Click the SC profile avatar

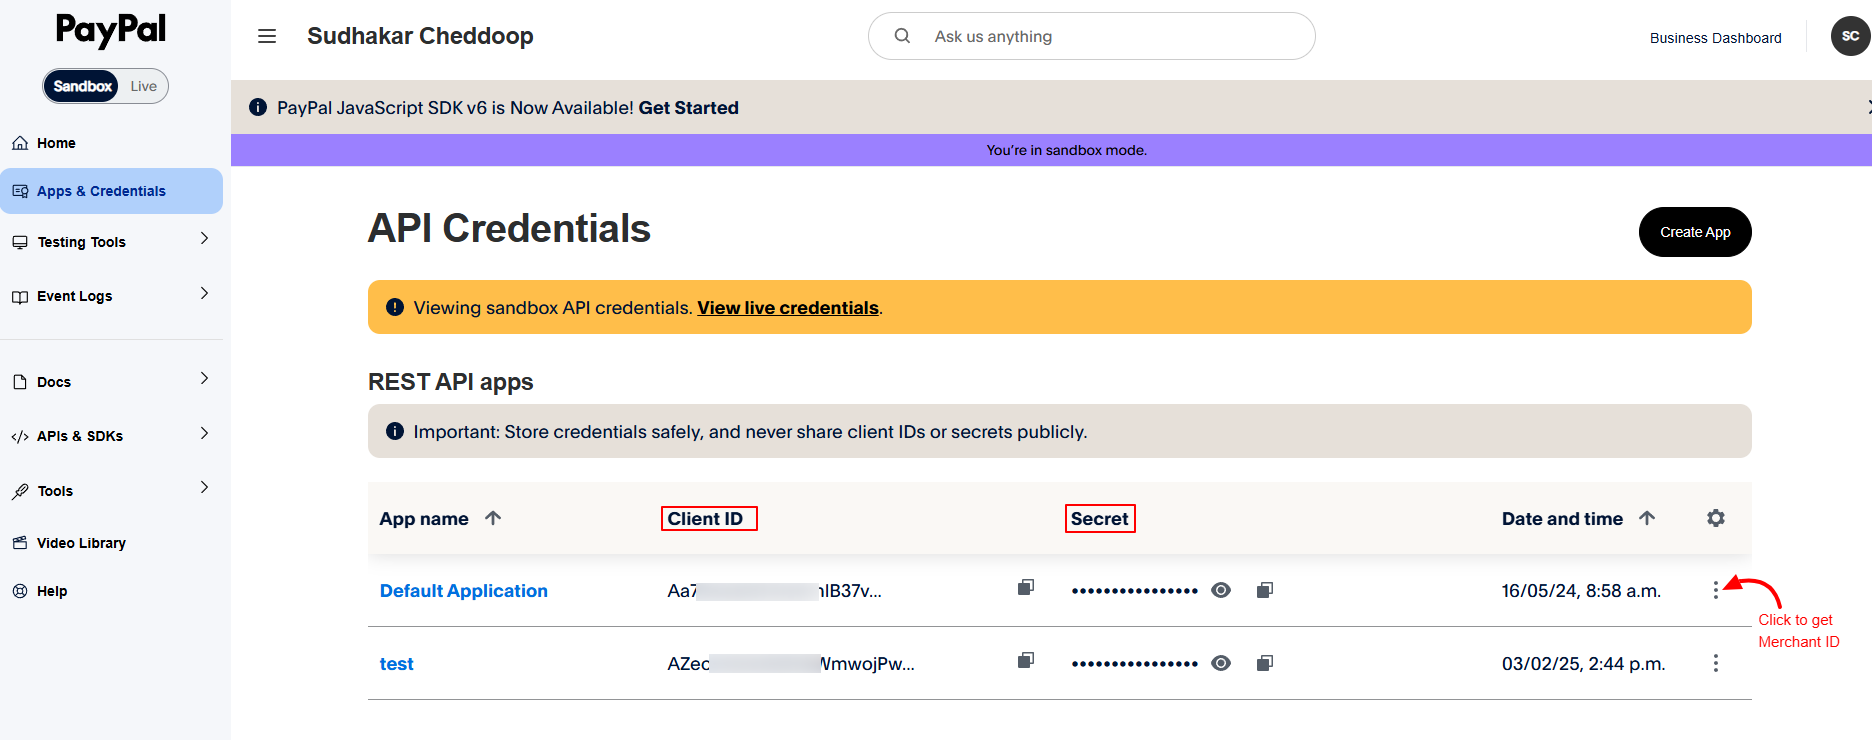pyautogui.click(x=1849, y=36)
